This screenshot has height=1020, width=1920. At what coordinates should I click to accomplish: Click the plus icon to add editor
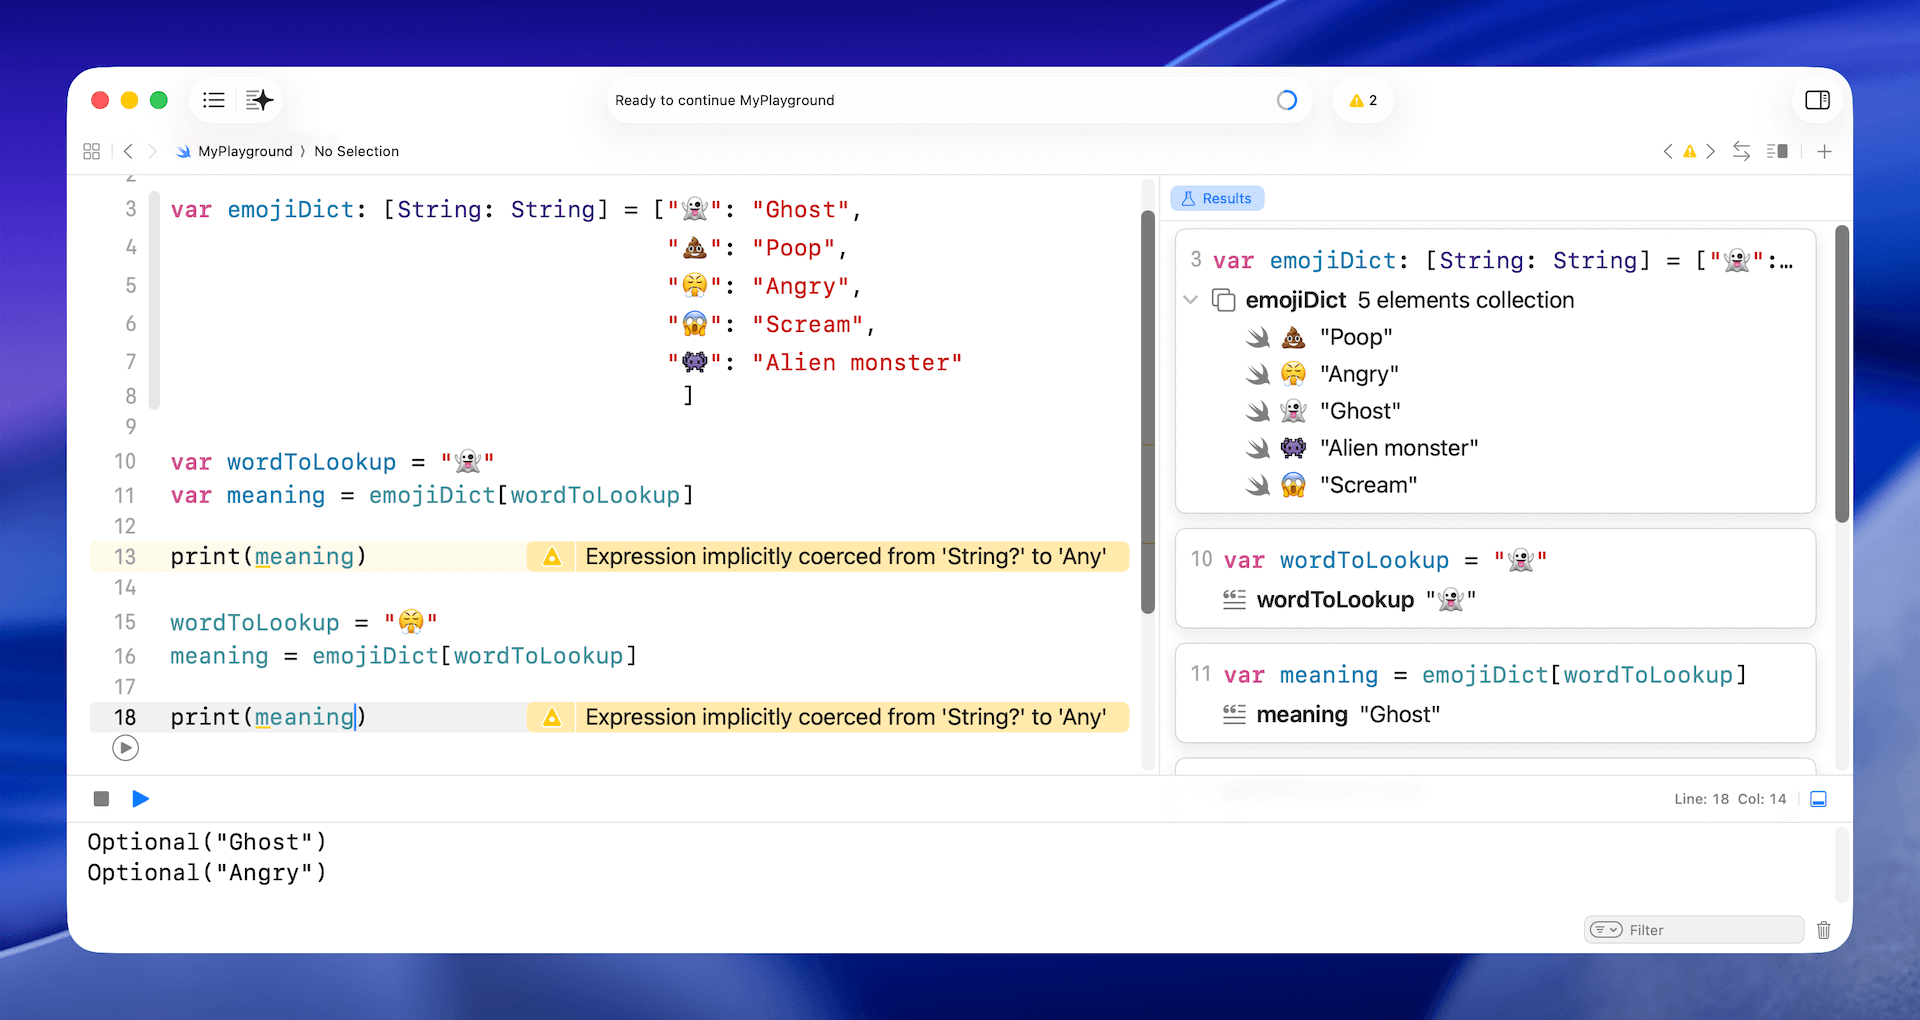tap(1824, 151)
